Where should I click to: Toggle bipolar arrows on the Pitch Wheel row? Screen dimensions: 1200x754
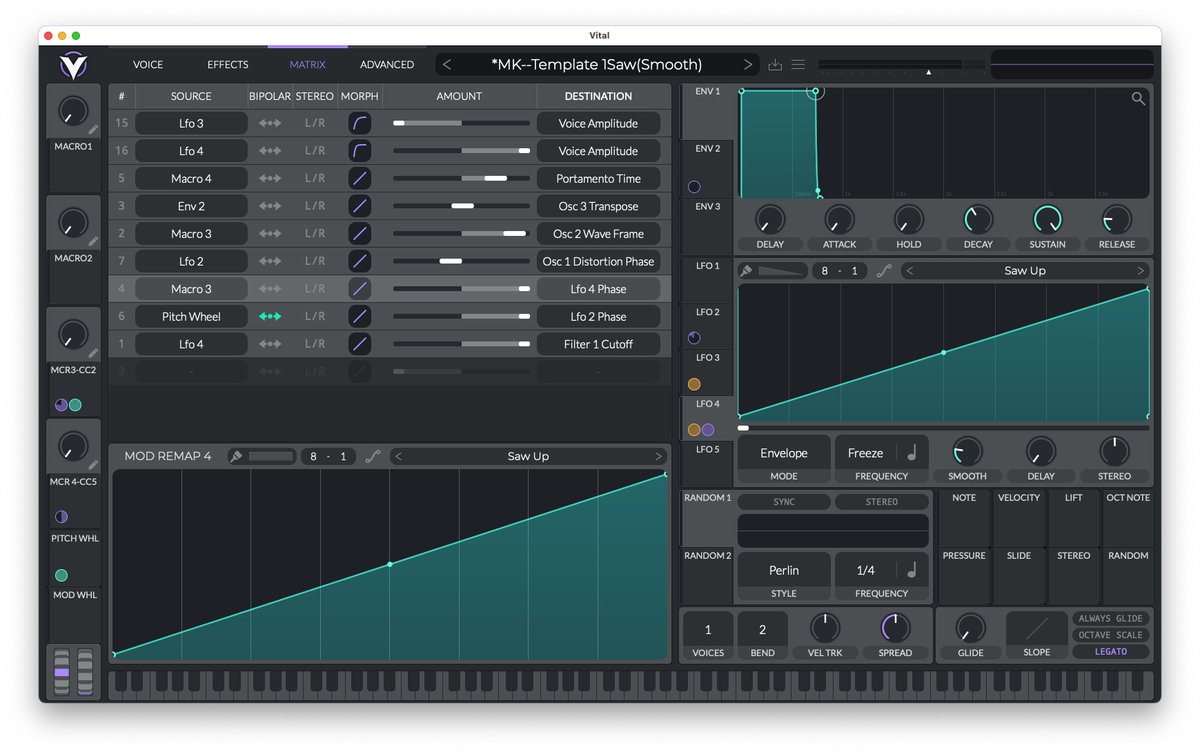pos(268,316)
